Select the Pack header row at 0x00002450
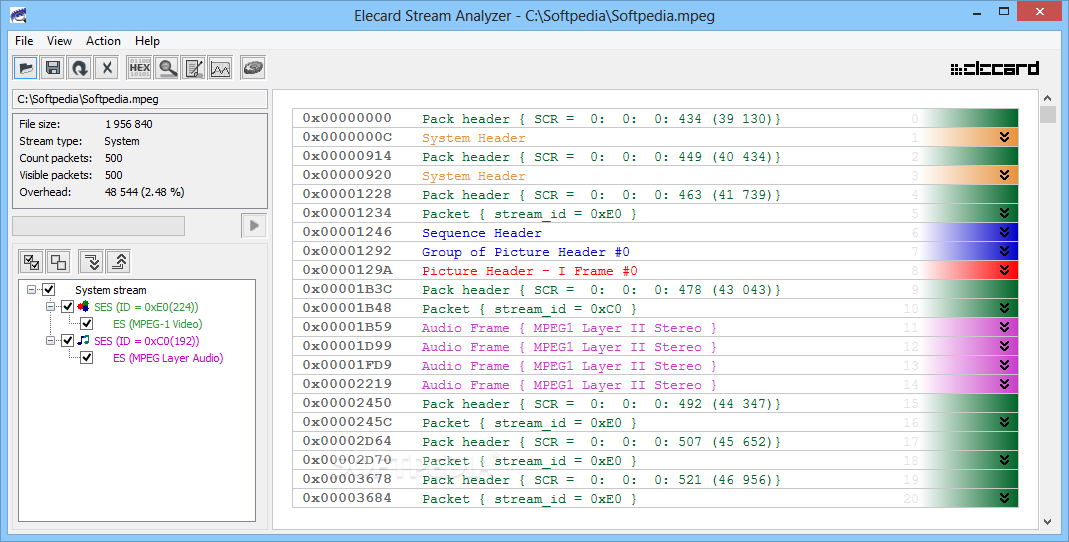This screenshot has height=542, width=1069. coord(655,404)
